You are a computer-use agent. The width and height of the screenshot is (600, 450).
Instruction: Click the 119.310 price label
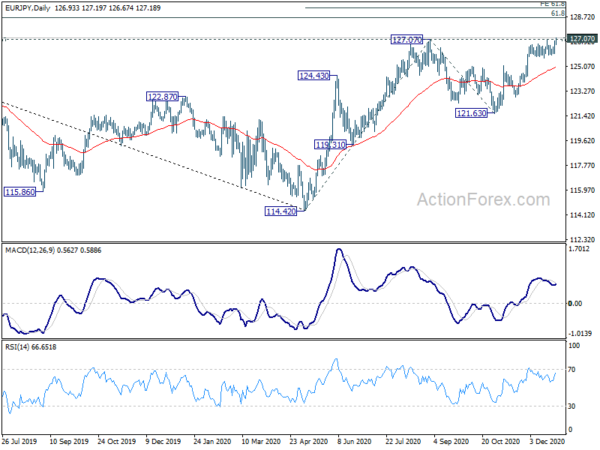click(330, 145)
